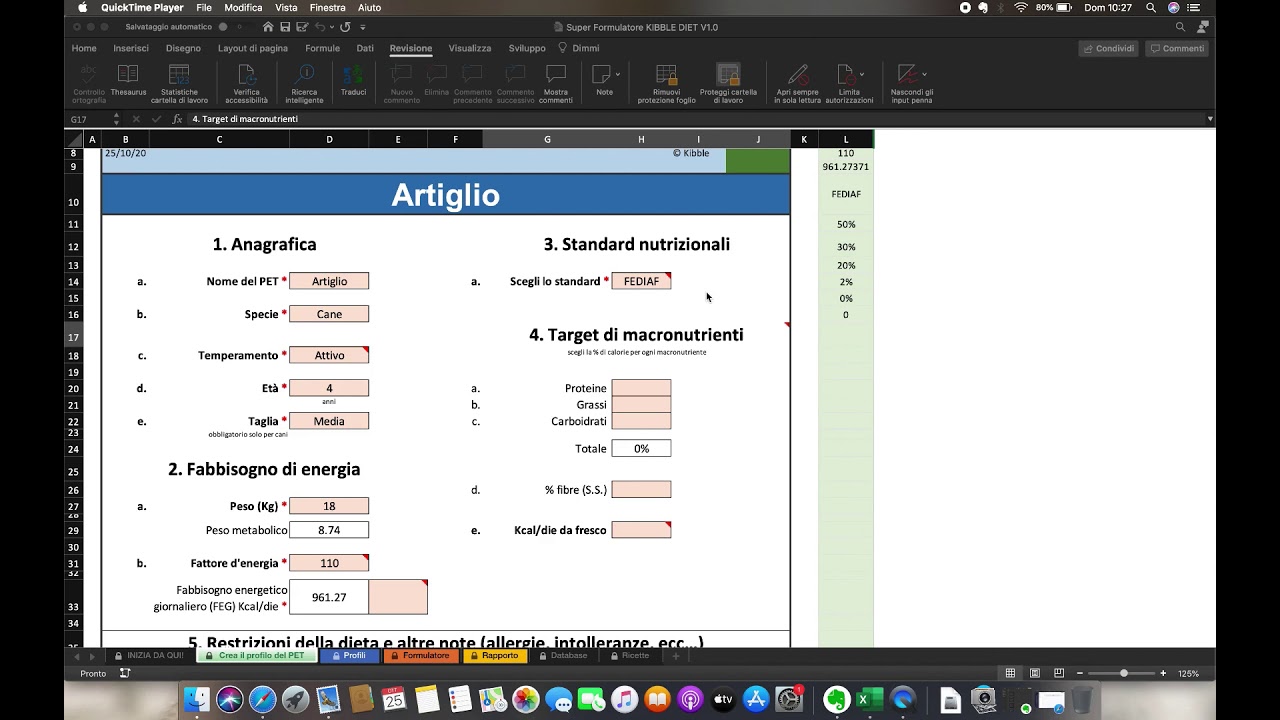
Task: Select the Temperamento cell Attivo
Action: [x=329, y=355]
